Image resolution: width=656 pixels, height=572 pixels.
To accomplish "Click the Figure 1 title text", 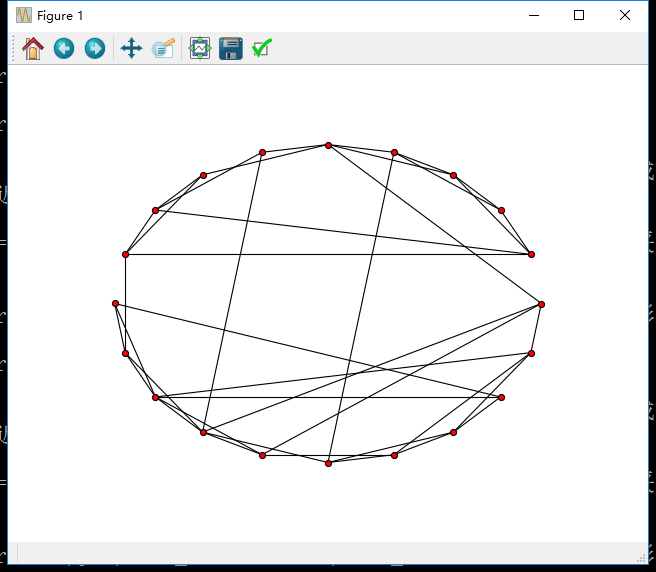I will [60, 16].
